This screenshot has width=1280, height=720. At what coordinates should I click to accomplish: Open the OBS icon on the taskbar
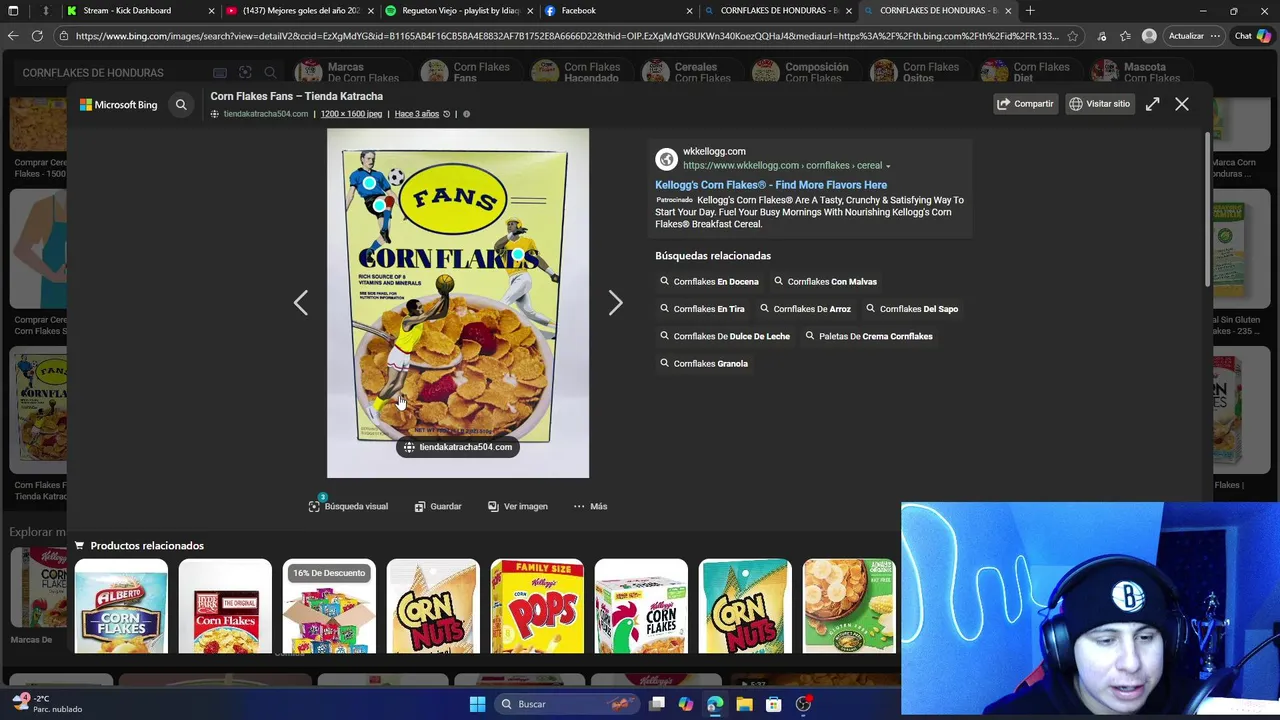click(803, 704)
